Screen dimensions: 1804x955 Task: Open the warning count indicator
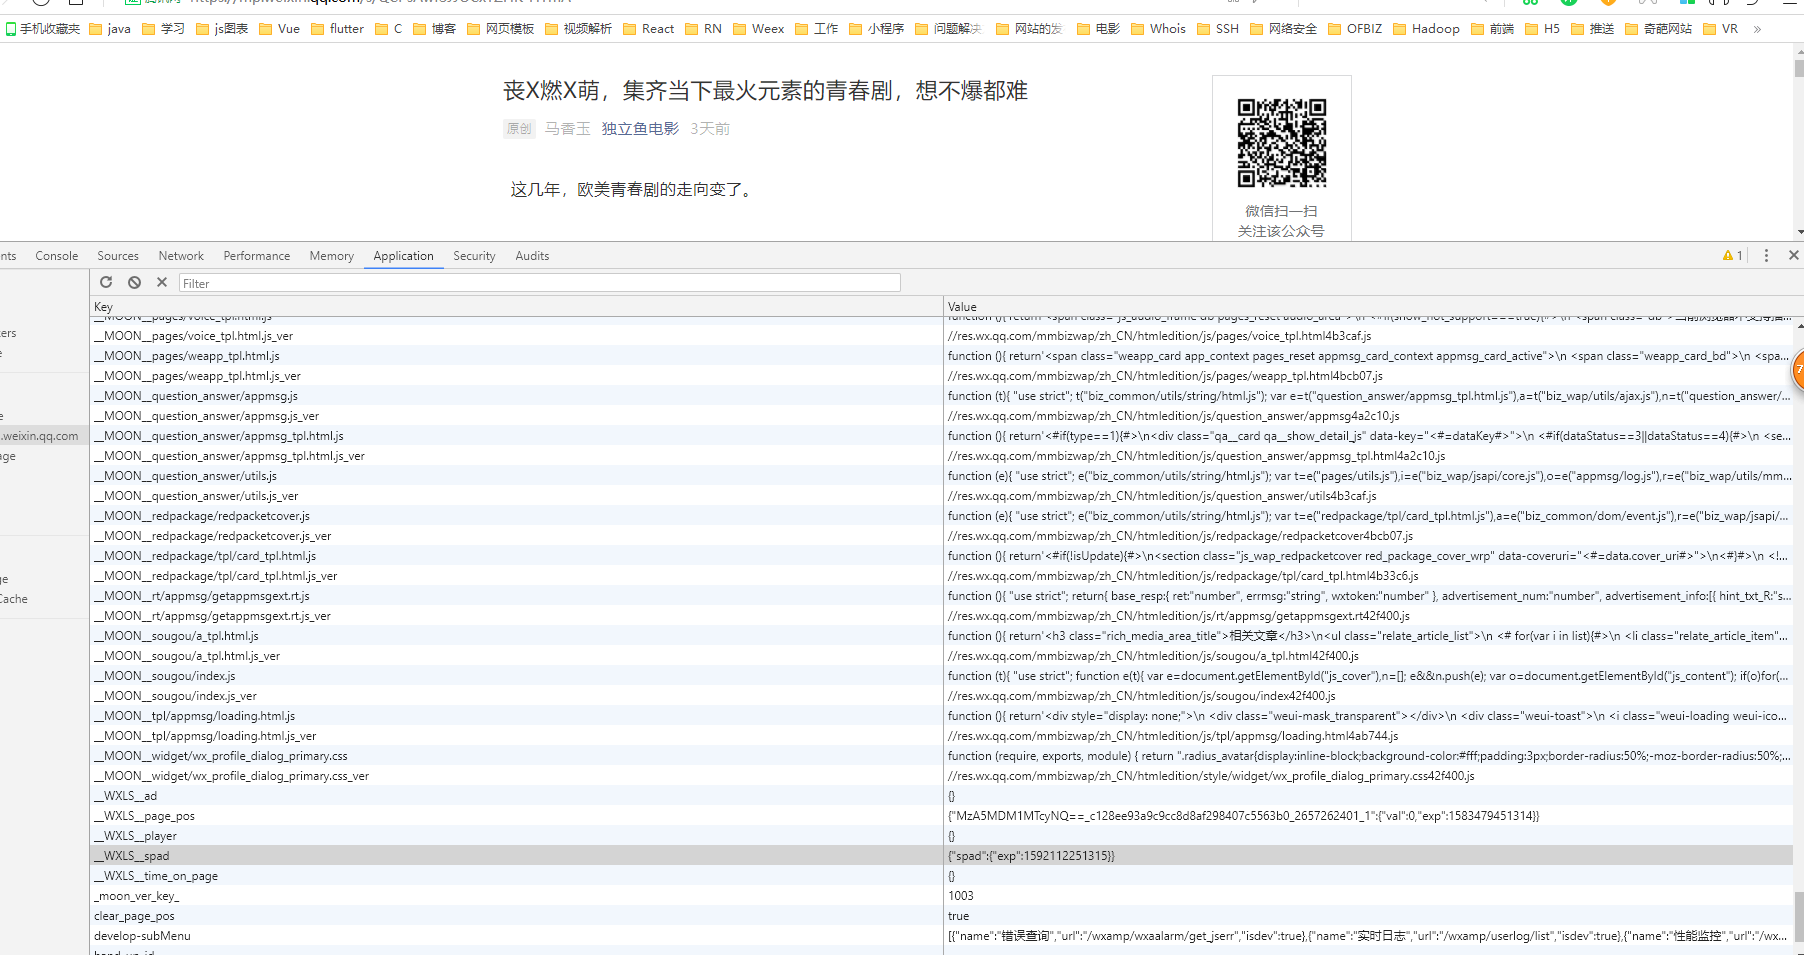coord(1733,256)
